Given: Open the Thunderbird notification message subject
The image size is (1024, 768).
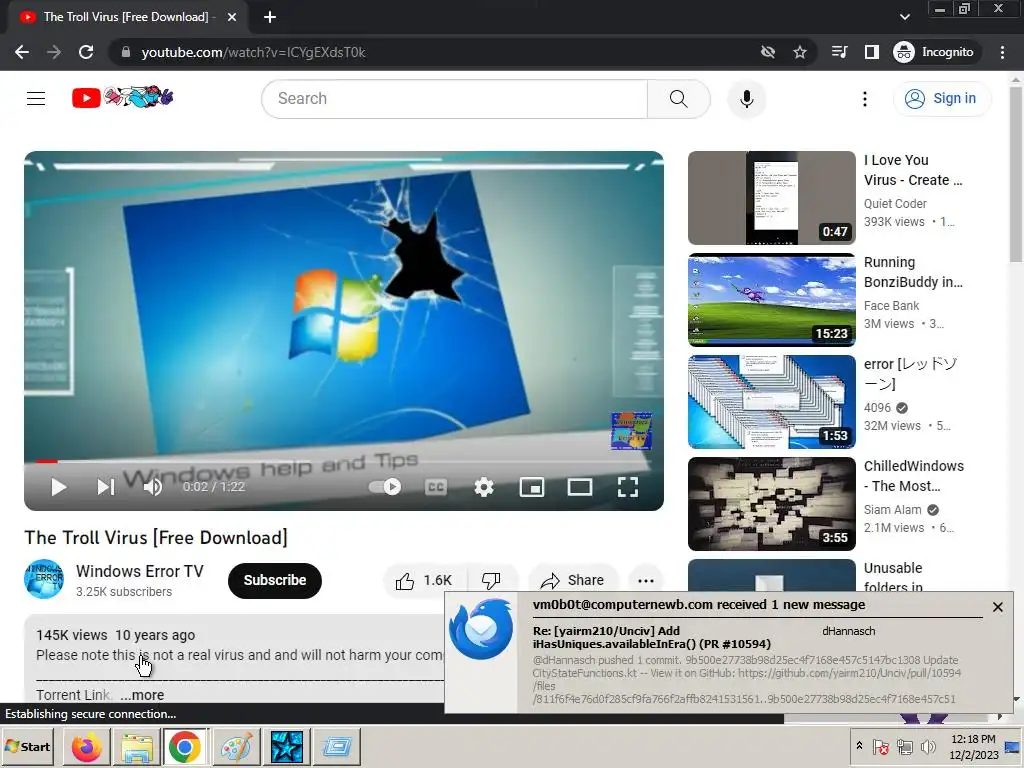Looking at the screenshot, I should [x=652, y=637].
